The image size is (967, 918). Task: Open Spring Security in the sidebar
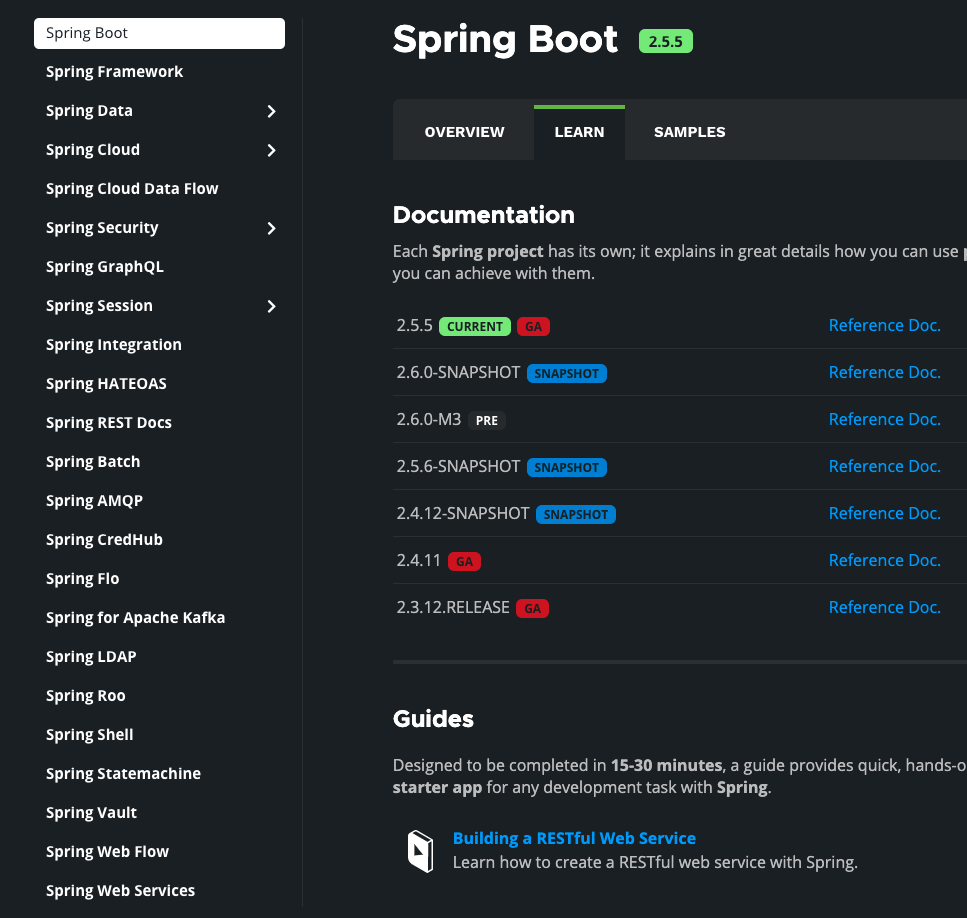tap(102, 228)
